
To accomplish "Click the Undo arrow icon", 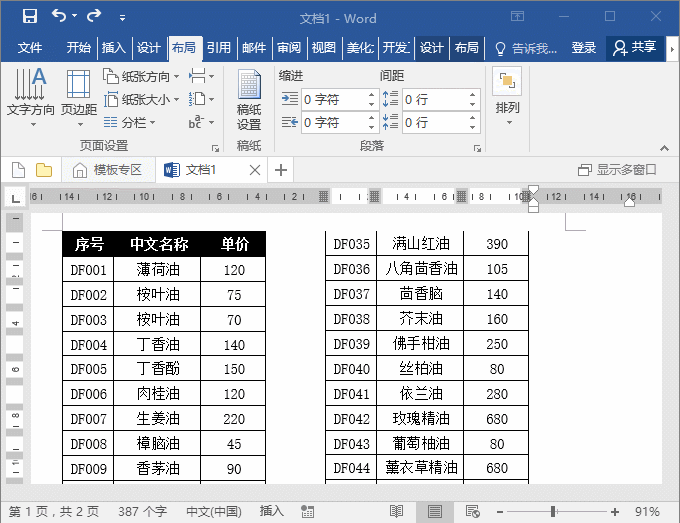I will point(59,16).
